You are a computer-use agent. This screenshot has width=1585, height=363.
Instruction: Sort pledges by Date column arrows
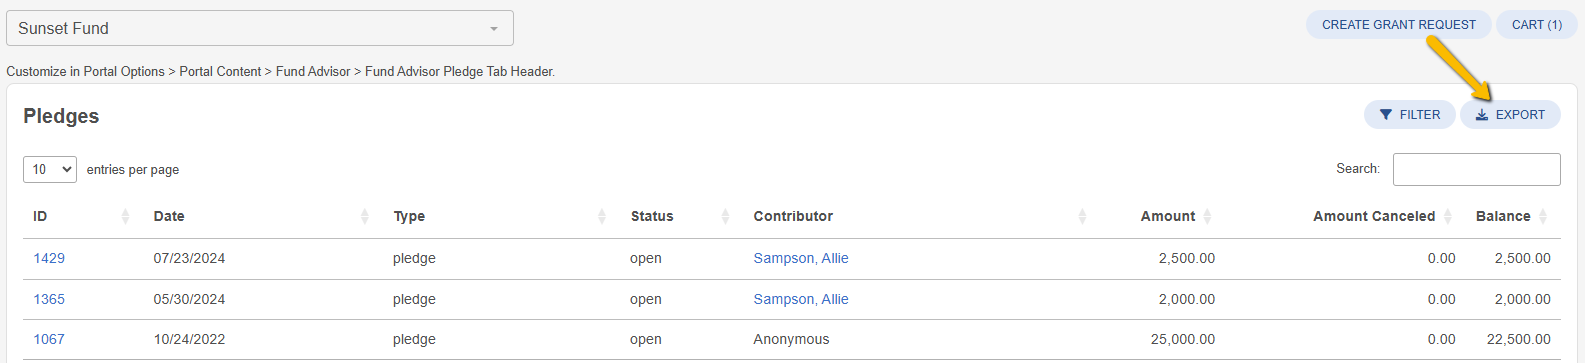(365, 216)
